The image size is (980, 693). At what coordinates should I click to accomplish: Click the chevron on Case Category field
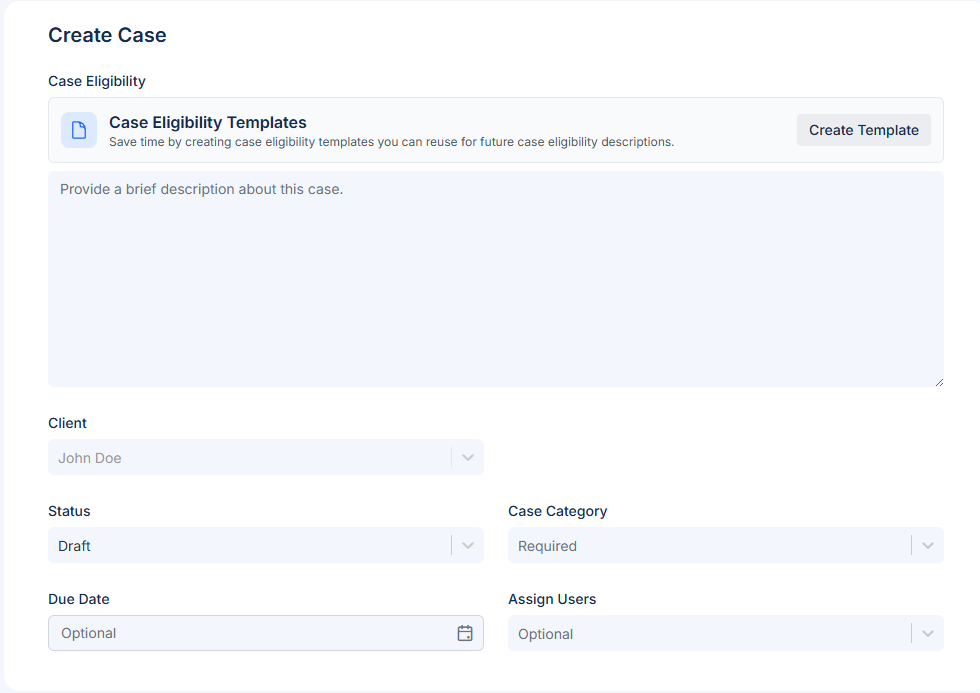pos(927,545)
